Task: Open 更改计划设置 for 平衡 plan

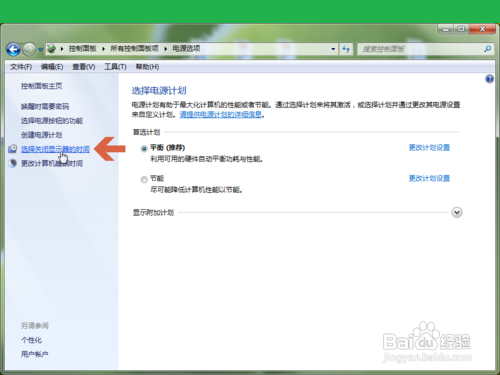Action: click(429, 147)
